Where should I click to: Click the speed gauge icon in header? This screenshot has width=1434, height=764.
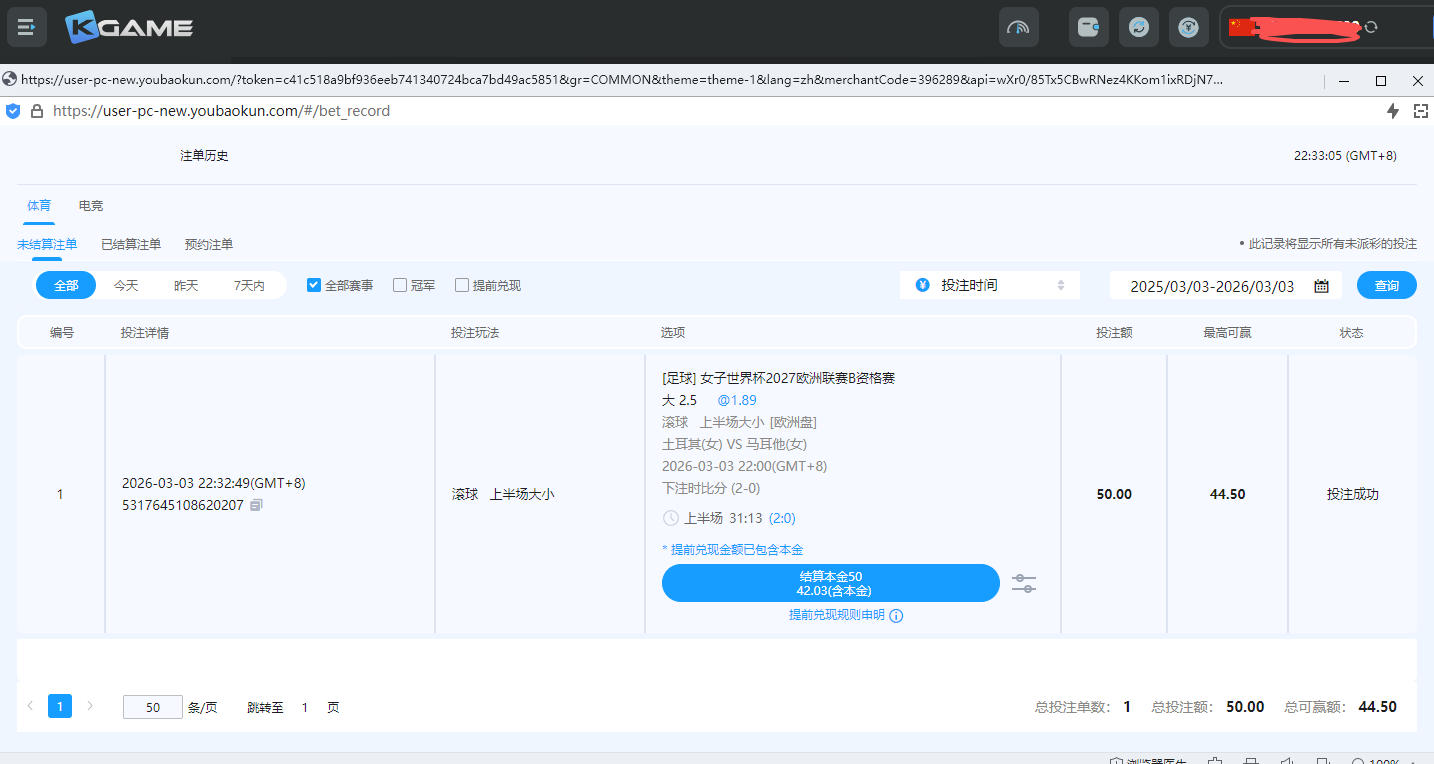pyautogui.click(x=1018, y=27)
